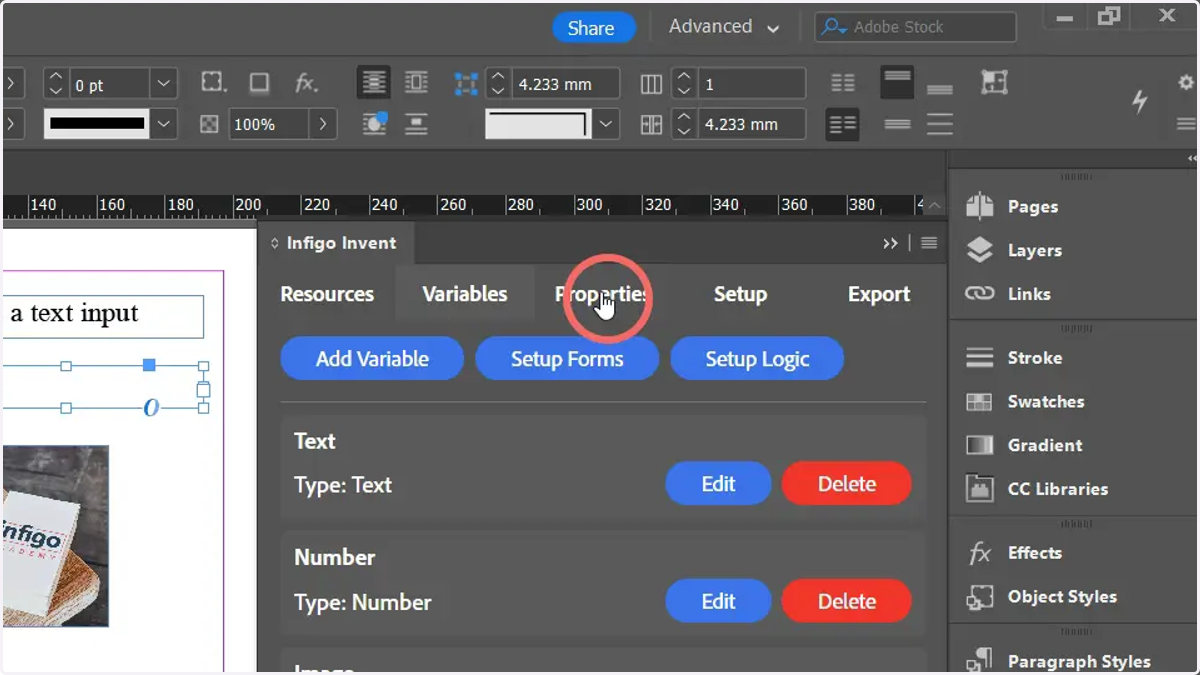
Task: Select justify vertical text alignment button
Action: pos(940,124)
